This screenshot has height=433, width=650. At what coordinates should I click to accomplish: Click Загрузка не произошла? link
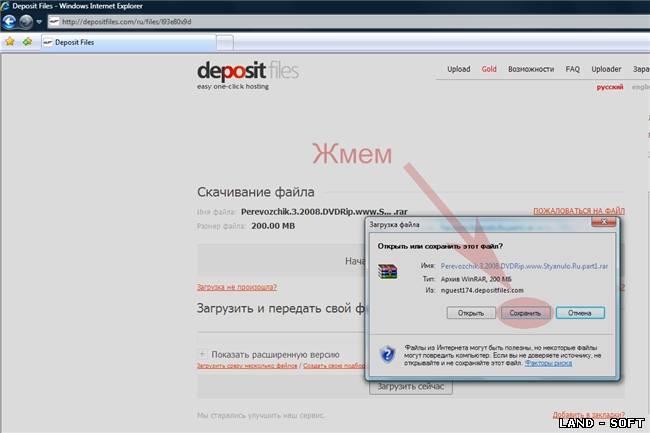pos(236,287)
